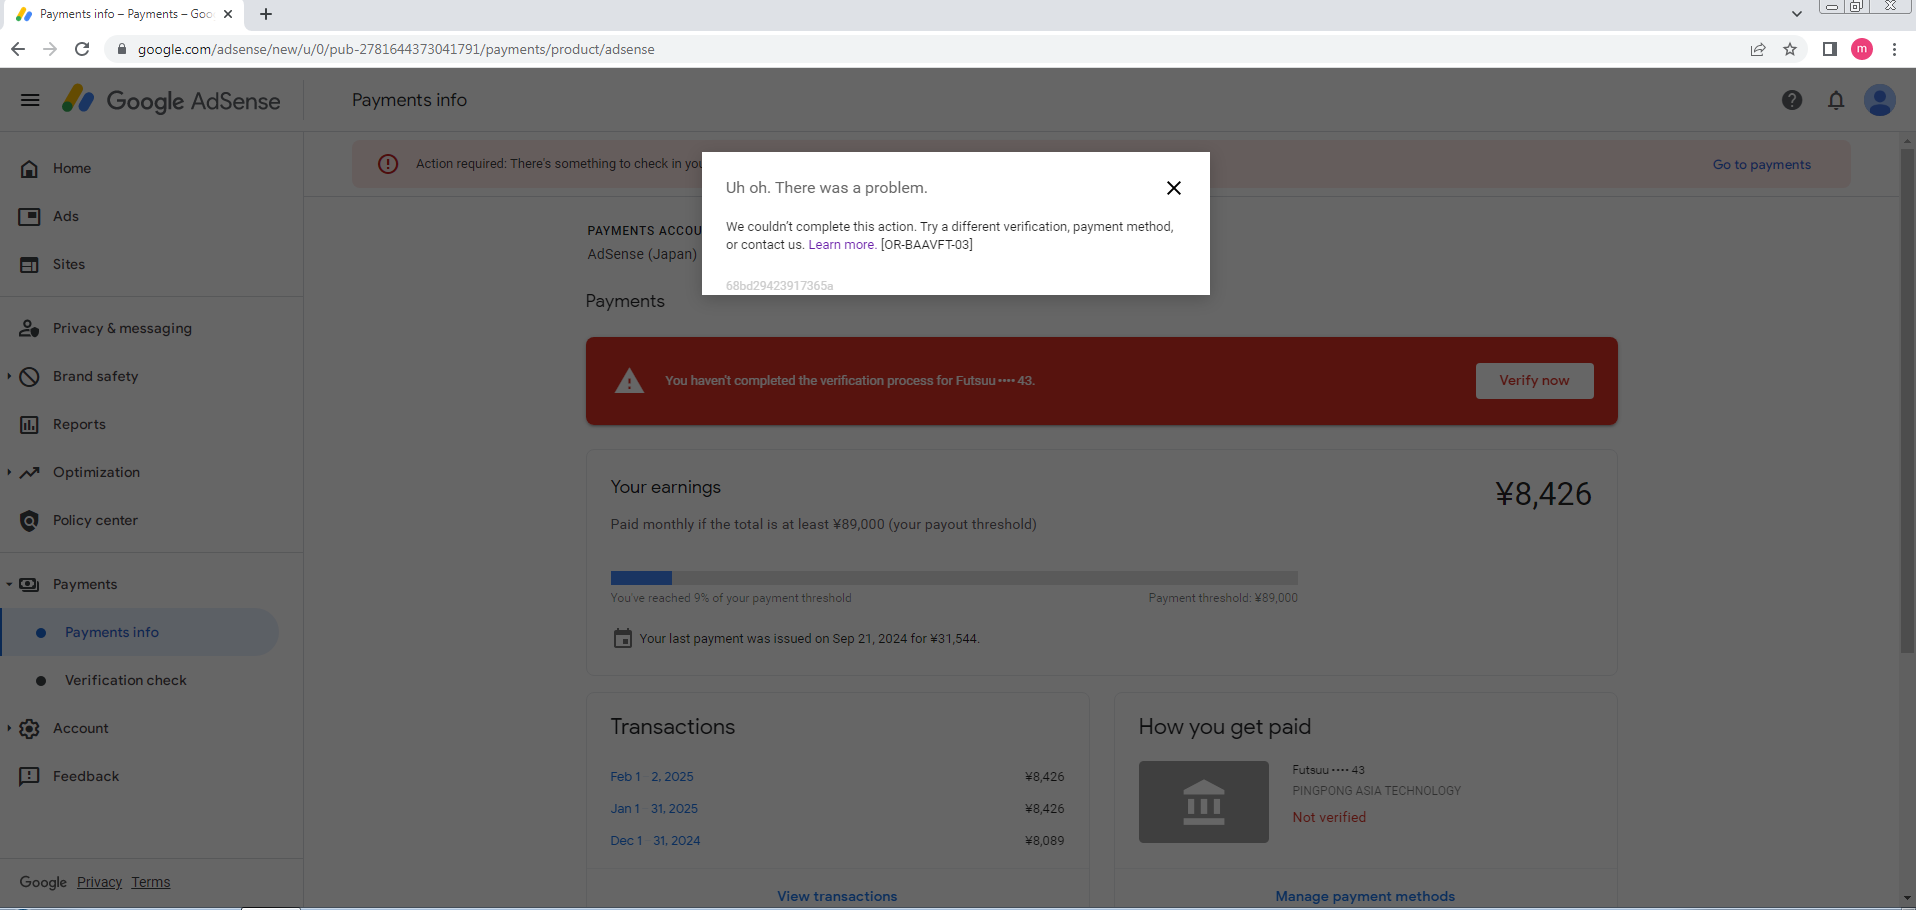Click the Privacy & messaging people icon
Screen dimensions: 1916x910
click(30, 328)
